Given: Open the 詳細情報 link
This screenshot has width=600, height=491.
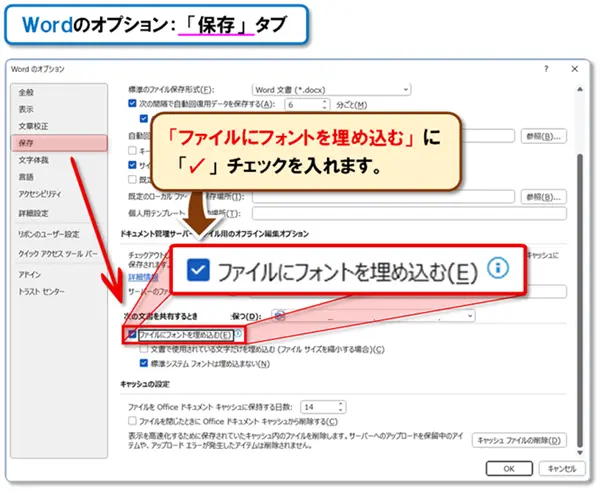Looking at the screenshot, I should click(x=143, y=277).
